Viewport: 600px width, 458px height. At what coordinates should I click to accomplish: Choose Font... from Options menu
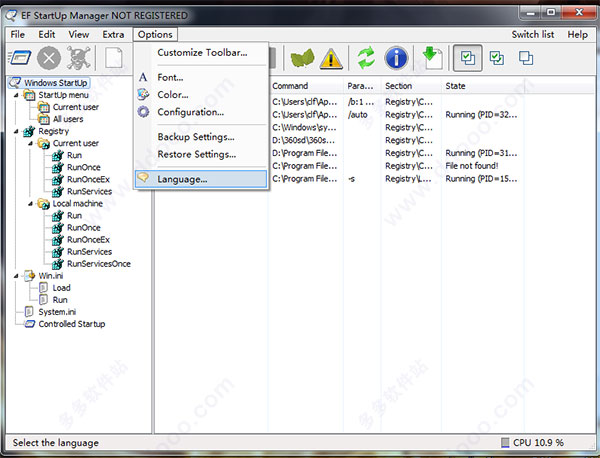201,77
